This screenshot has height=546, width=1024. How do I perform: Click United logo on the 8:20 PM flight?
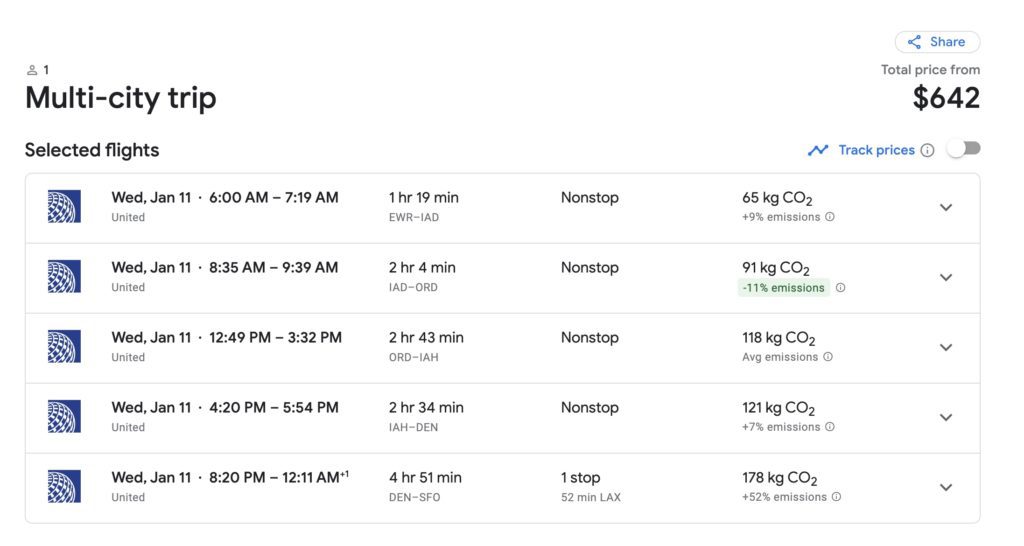tap(64, 487)
